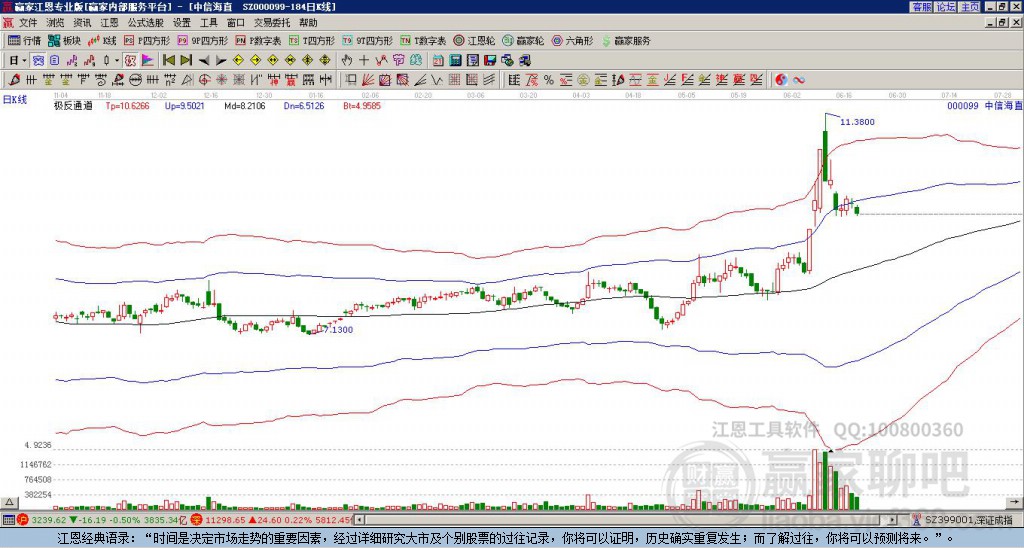Open the 9T四方形 tool
The width and height of the screenshot is (1024, 548).
pos(368,40)
